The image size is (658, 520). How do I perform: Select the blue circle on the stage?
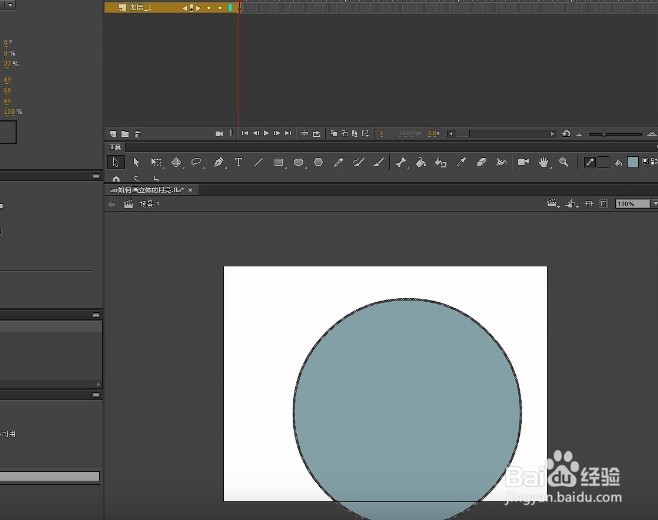[x=407, y=409]
